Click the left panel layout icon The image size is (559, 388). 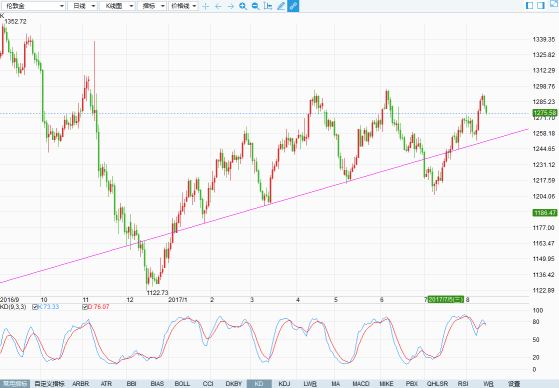pos(529,5)
